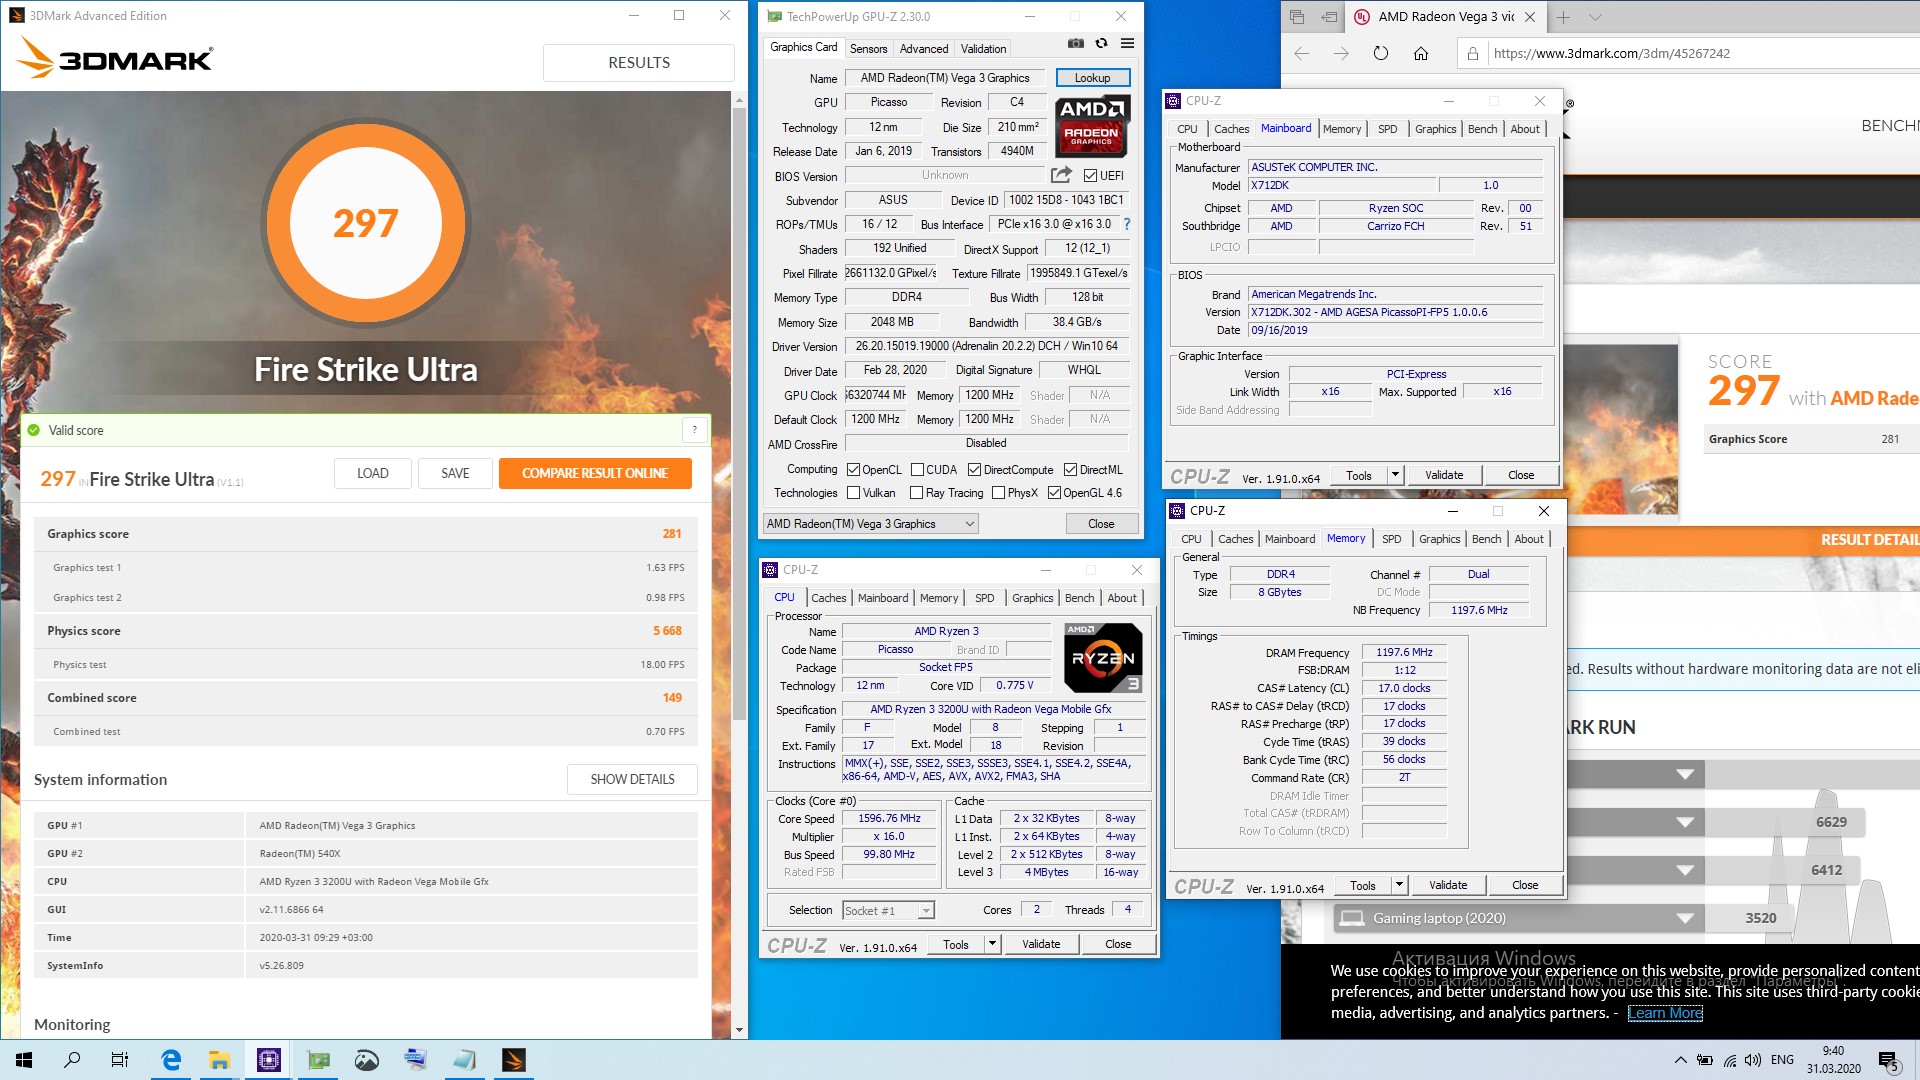The image size is (1920, 1080).
Task: Close the AMD Radeon Vega 3 browser tab
Action: 1530,17
